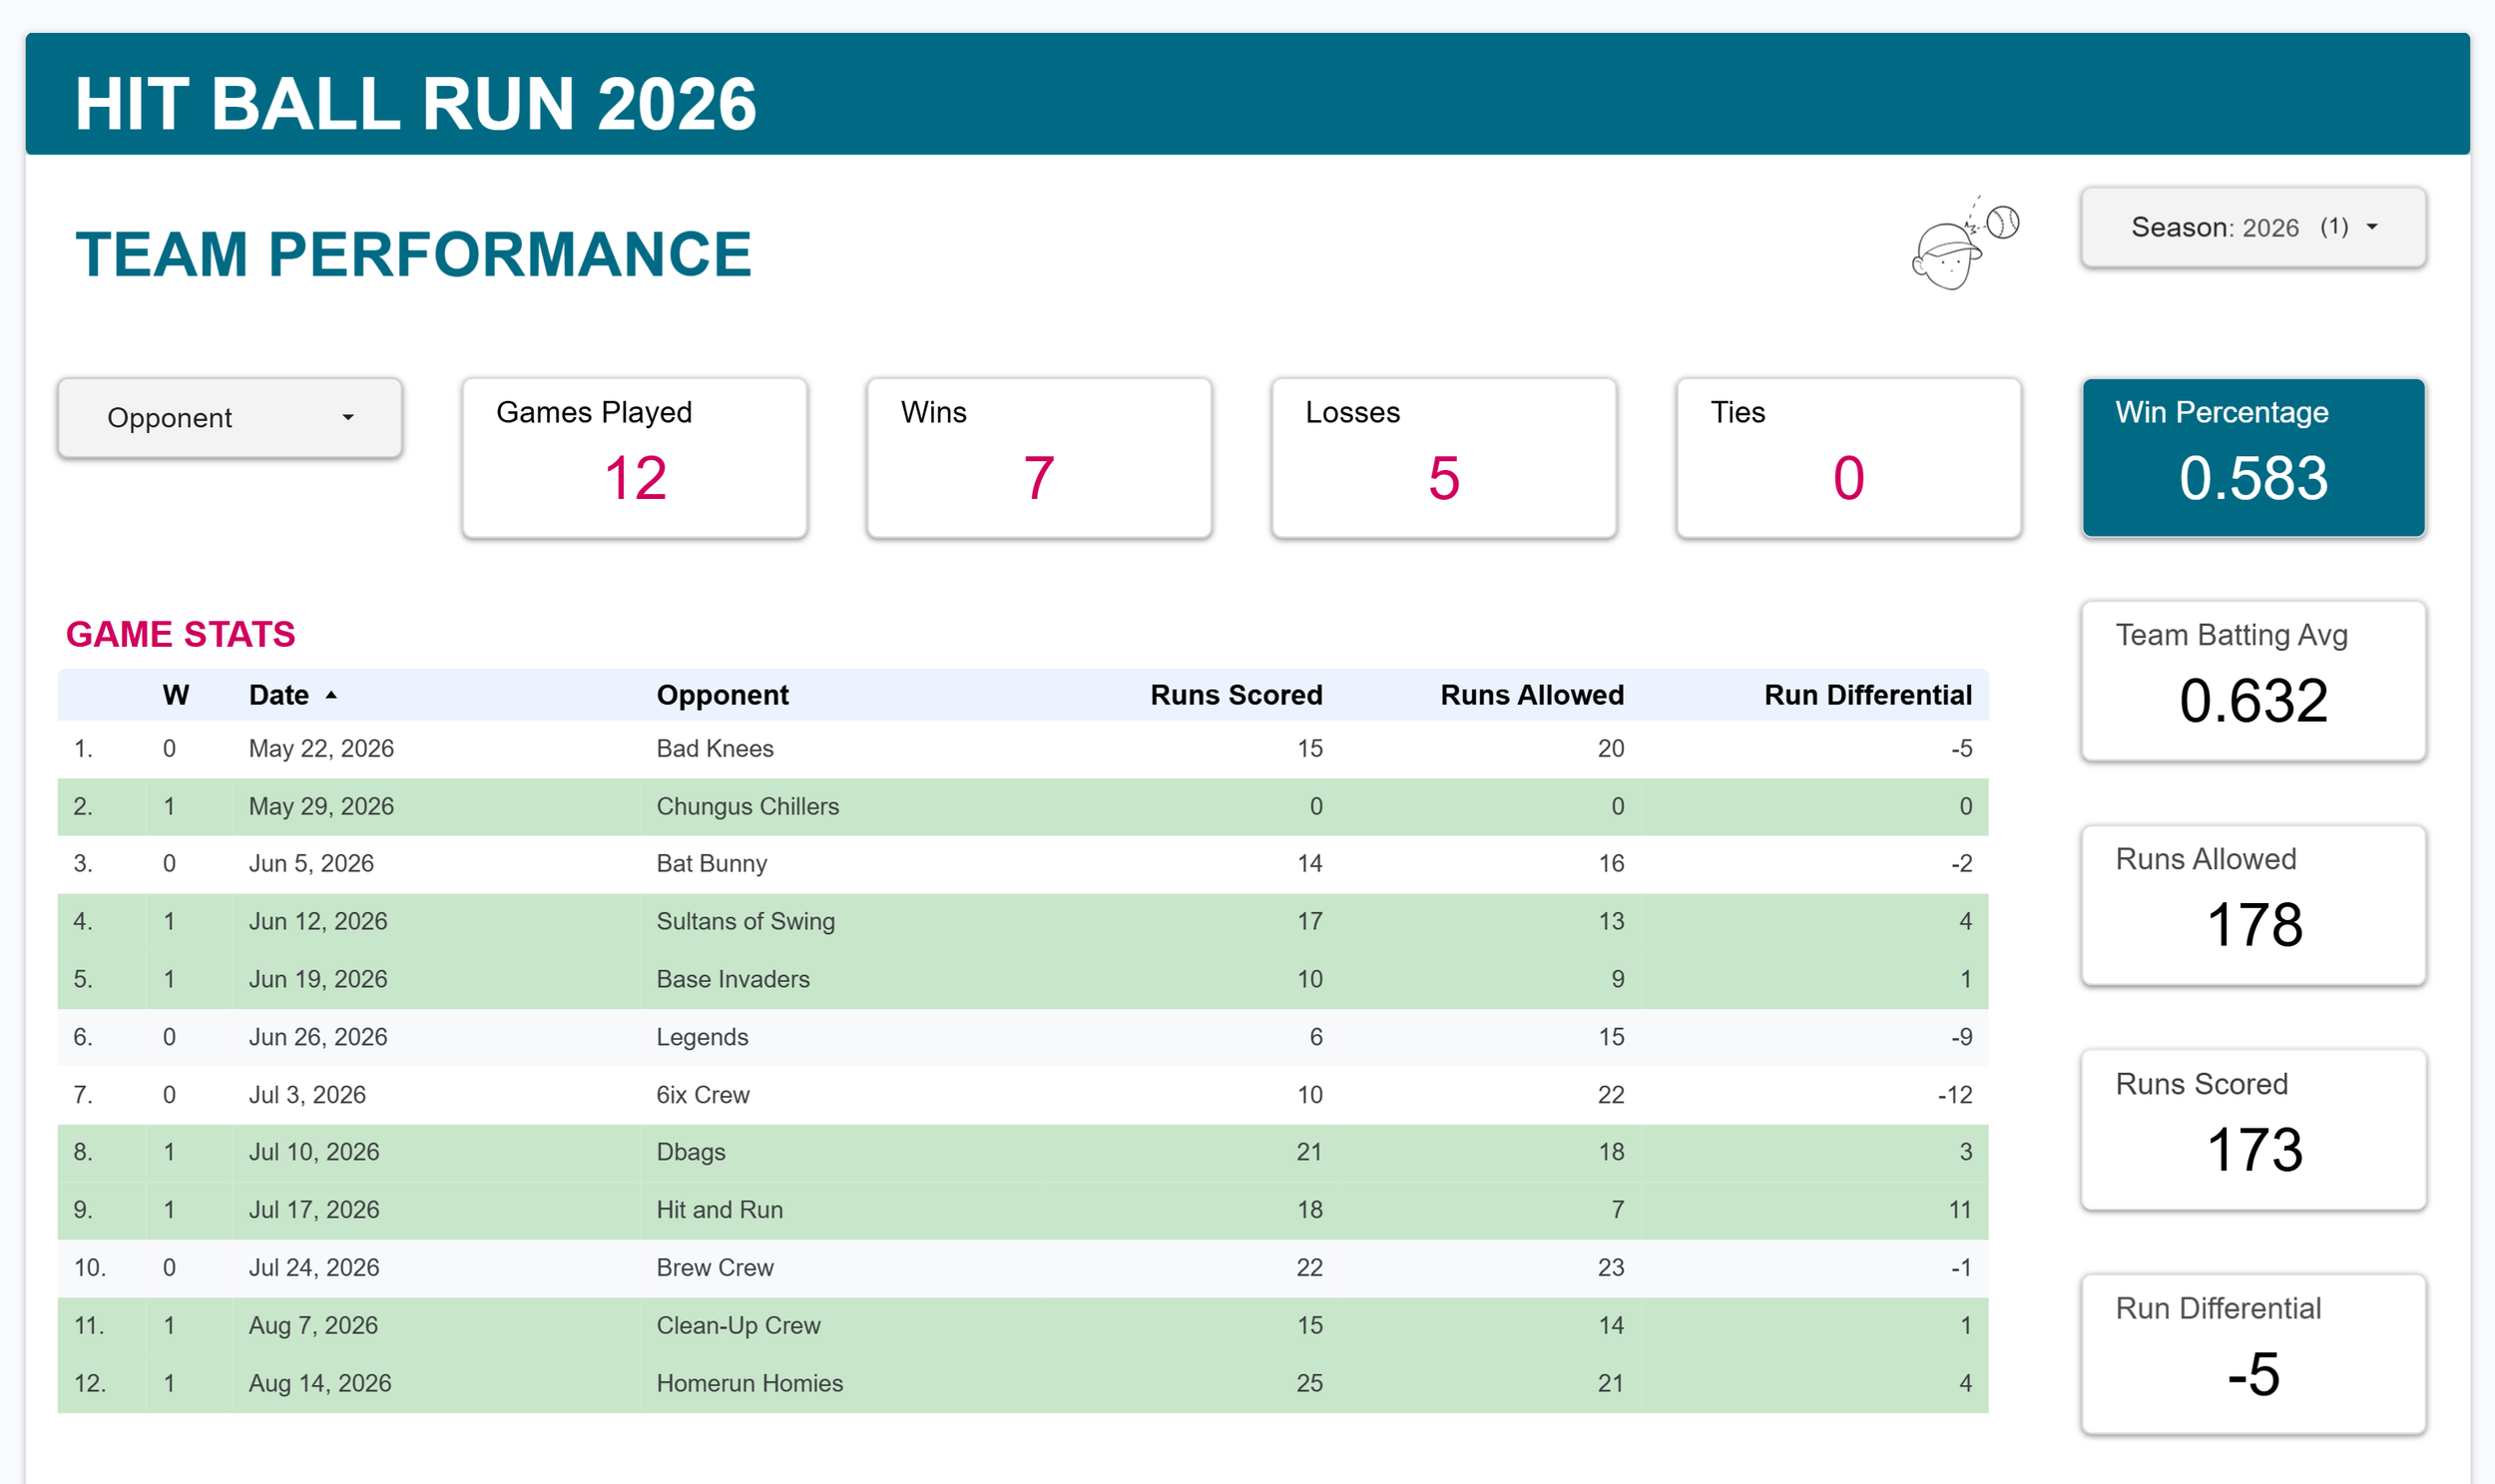Click the Jun 26, 2026 date cell
This screenshot has height=1484, width=2495.
pos(318,1037)
